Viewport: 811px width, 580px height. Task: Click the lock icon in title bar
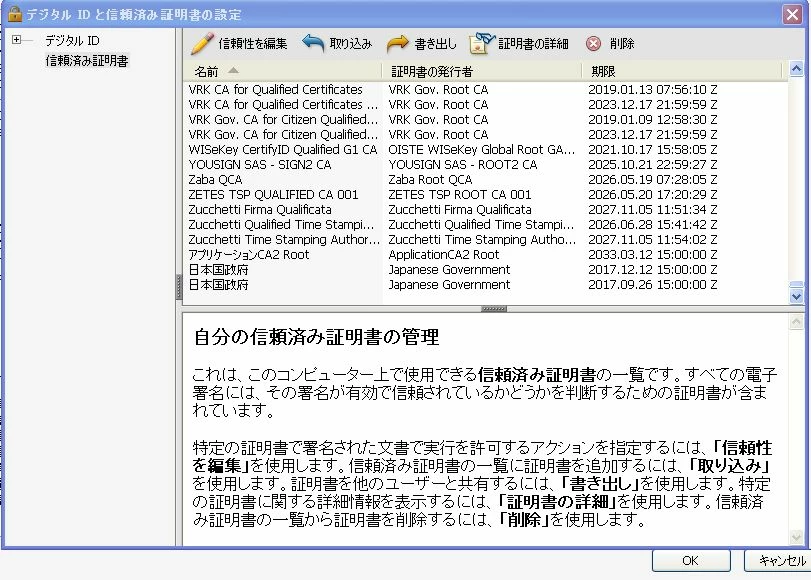point(14,14)
